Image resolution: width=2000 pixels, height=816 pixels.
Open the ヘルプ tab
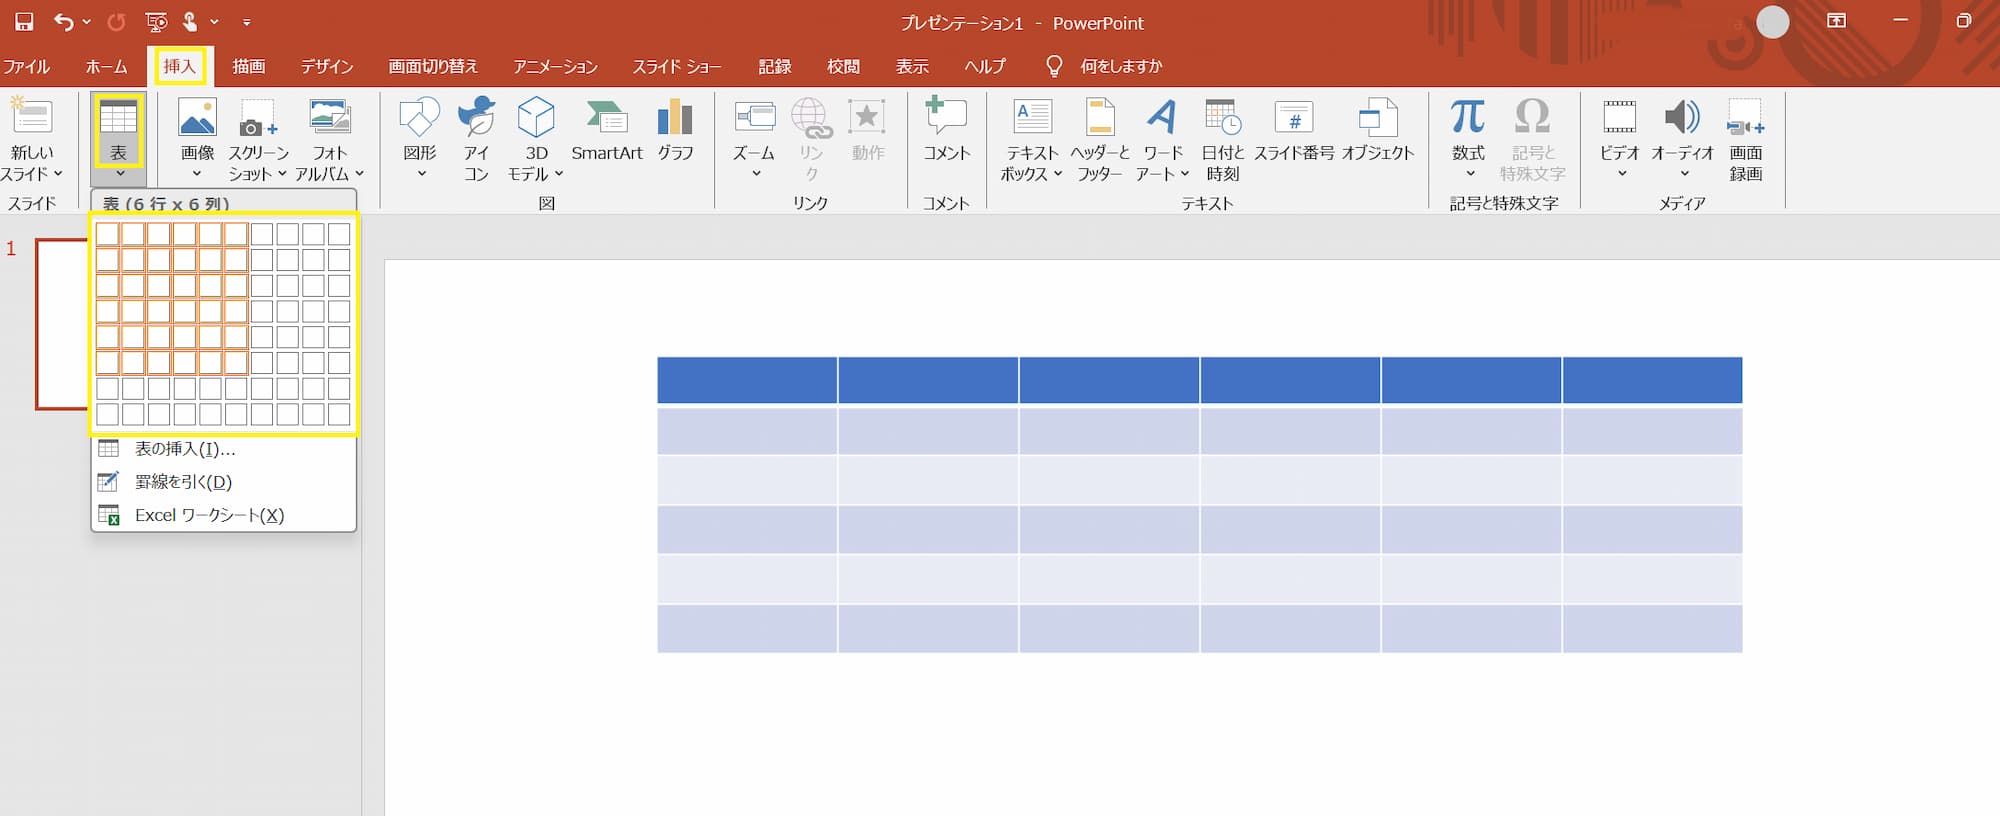[985, 66]
